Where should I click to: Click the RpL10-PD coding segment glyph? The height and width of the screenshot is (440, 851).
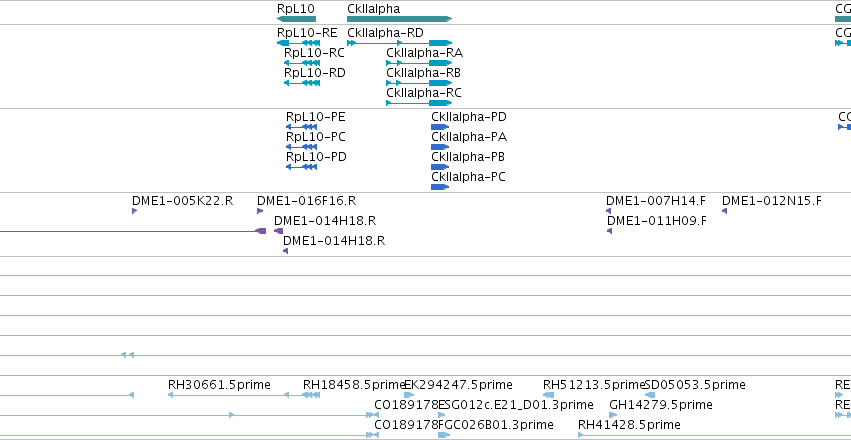(x=301, y=167)
